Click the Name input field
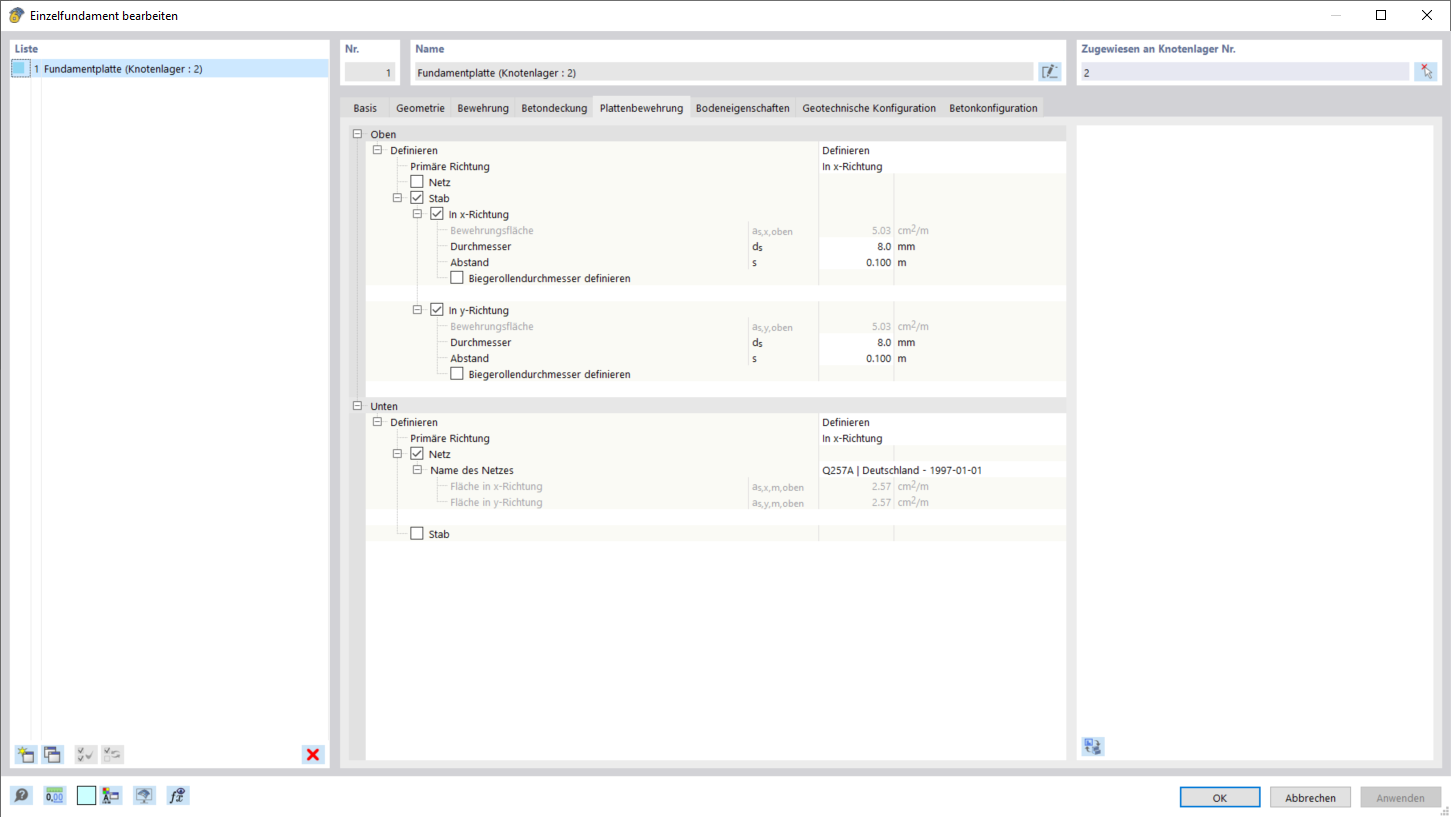This screenshot has width=1451, height=817. click(722, 72)
